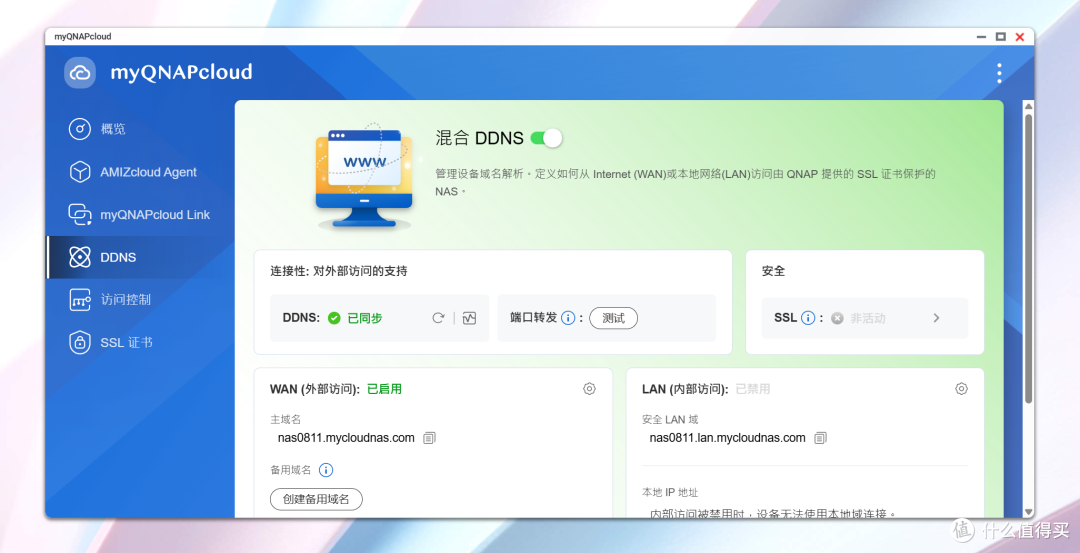Open the 概览 overview section
The height and width of the screenshot is (553, 1080).
(x=141, y=129)
